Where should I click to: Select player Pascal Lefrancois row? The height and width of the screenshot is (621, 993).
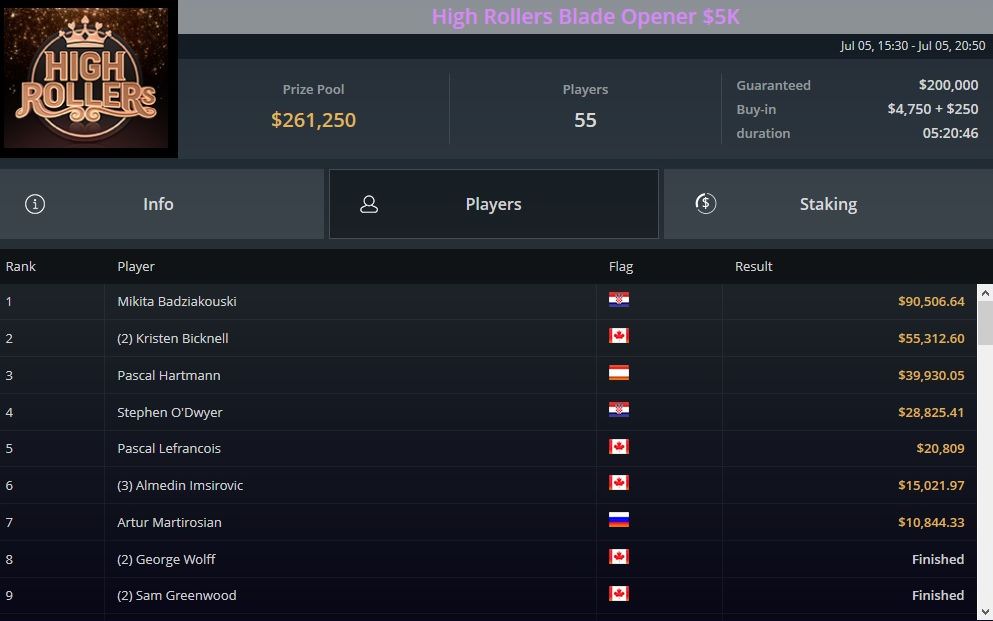169,448
